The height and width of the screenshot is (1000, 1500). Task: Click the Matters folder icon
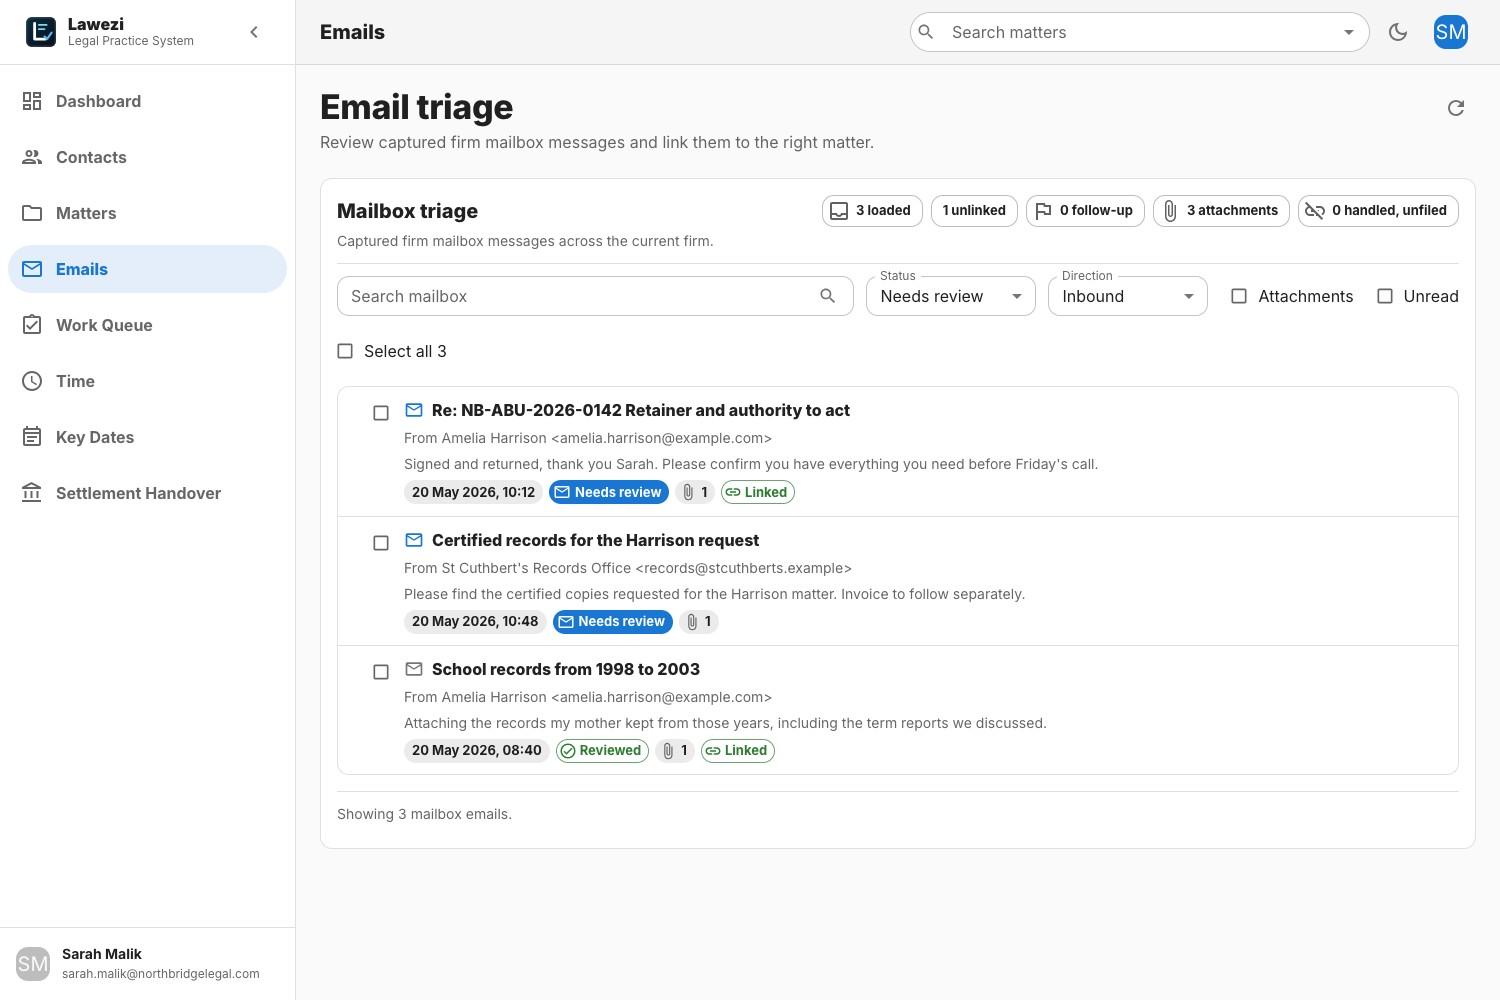(x=32, y=213)
